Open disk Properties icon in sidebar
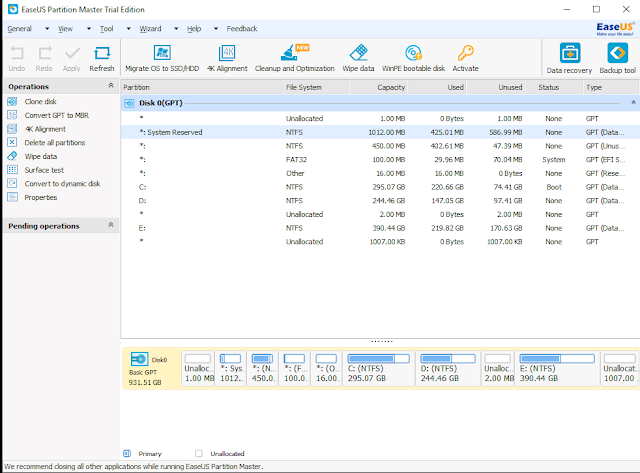 (x=12, y=197)
